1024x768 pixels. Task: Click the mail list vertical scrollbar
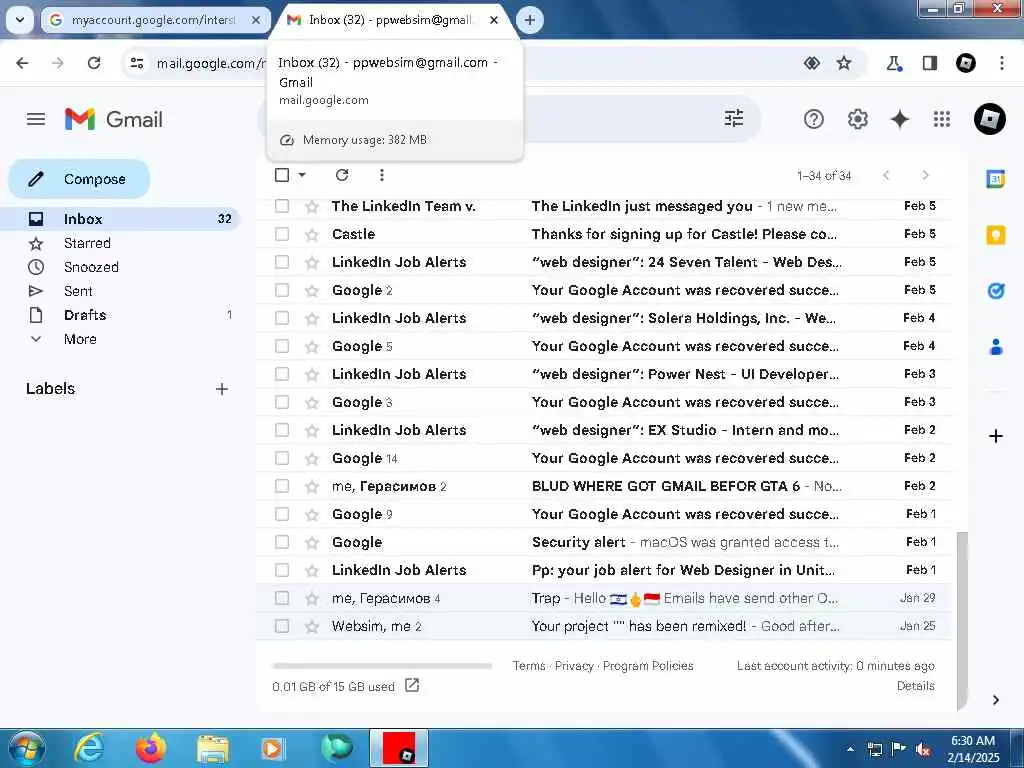click(x=961, y=620)
